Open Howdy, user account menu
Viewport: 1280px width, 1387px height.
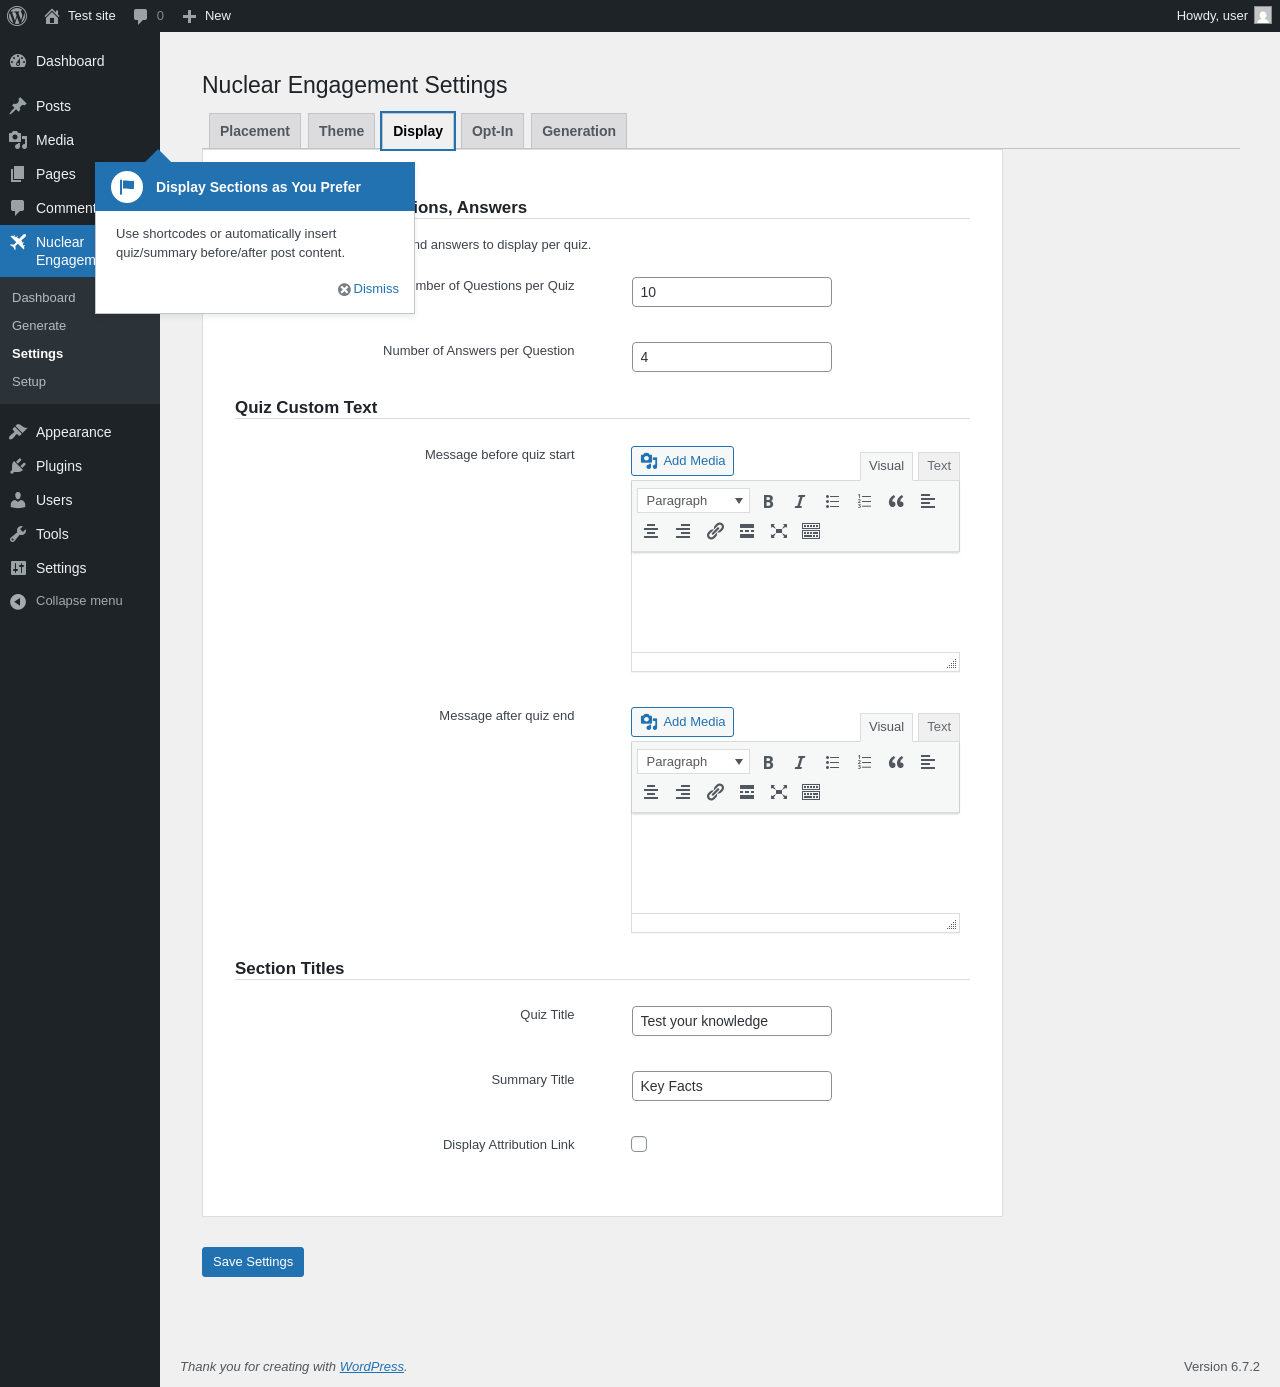click(x=1223, y=16)
